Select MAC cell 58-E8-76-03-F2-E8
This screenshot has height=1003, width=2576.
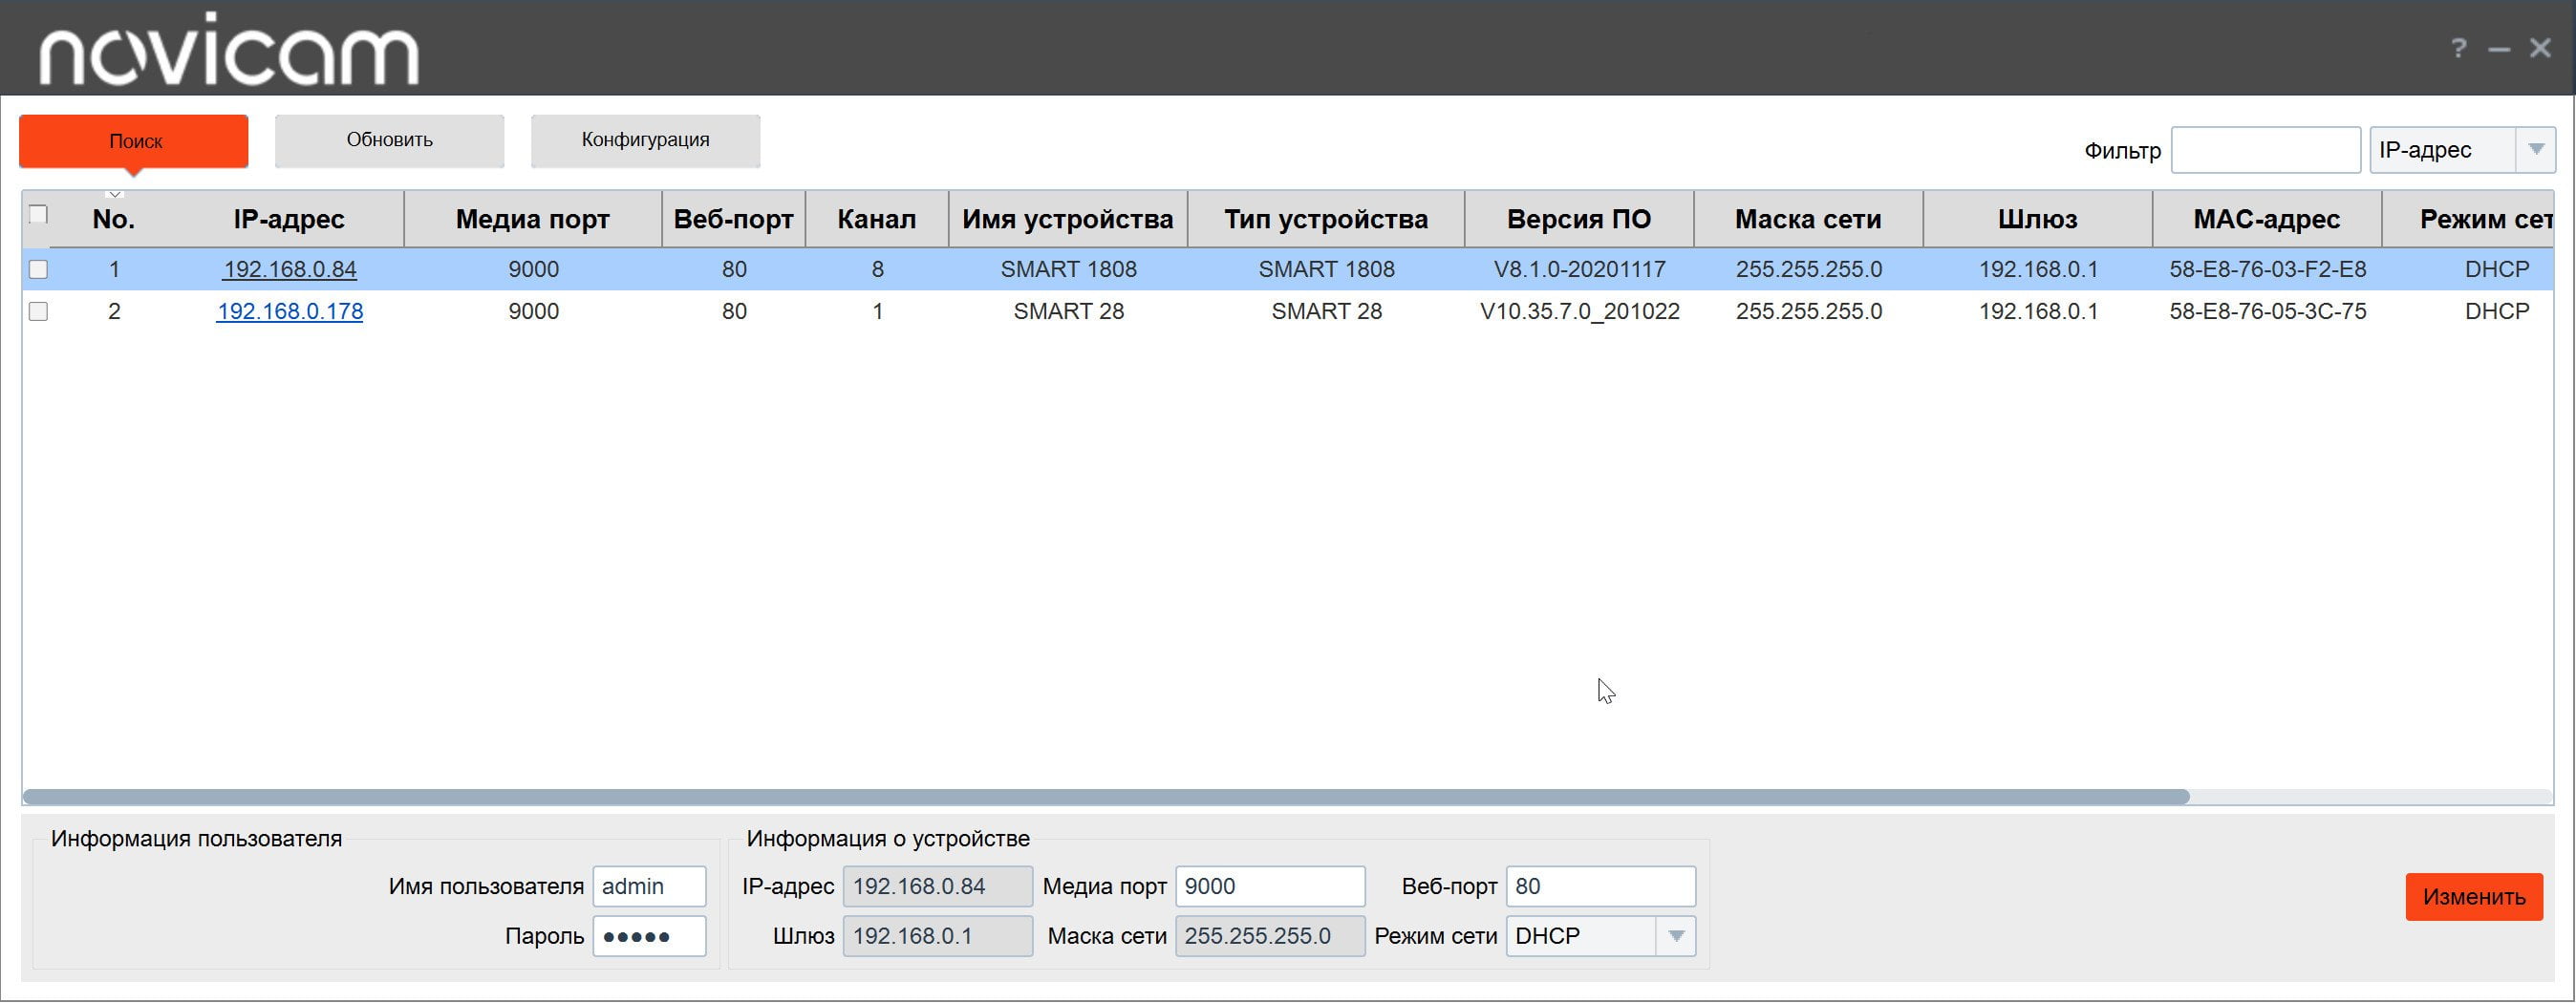2267,269
